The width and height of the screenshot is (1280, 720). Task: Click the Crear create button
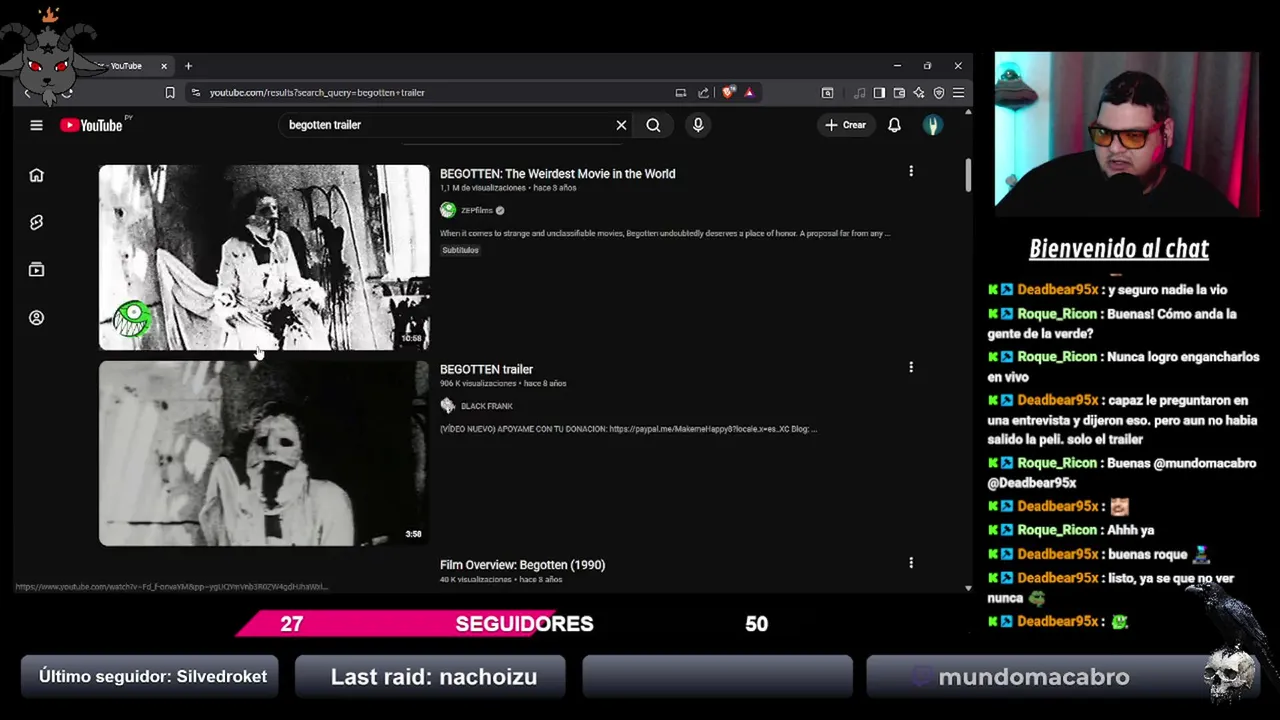[845, 125]
